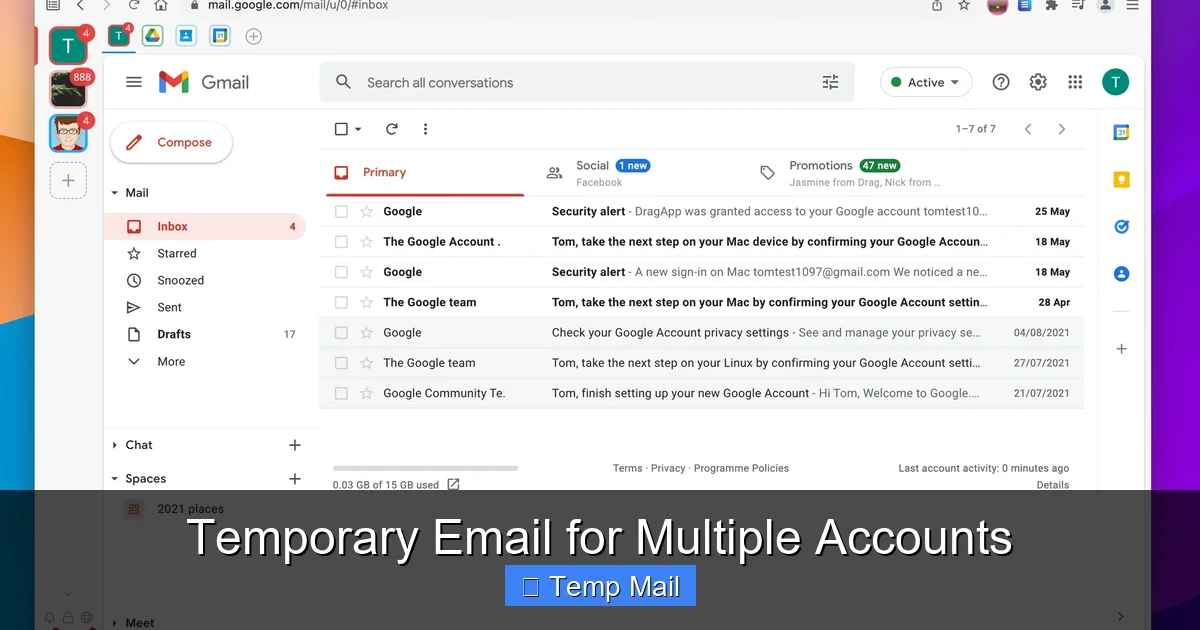Open Google Keep side panel
The height and width of the screenshot is (630, 1200).
click(1121, 180)
